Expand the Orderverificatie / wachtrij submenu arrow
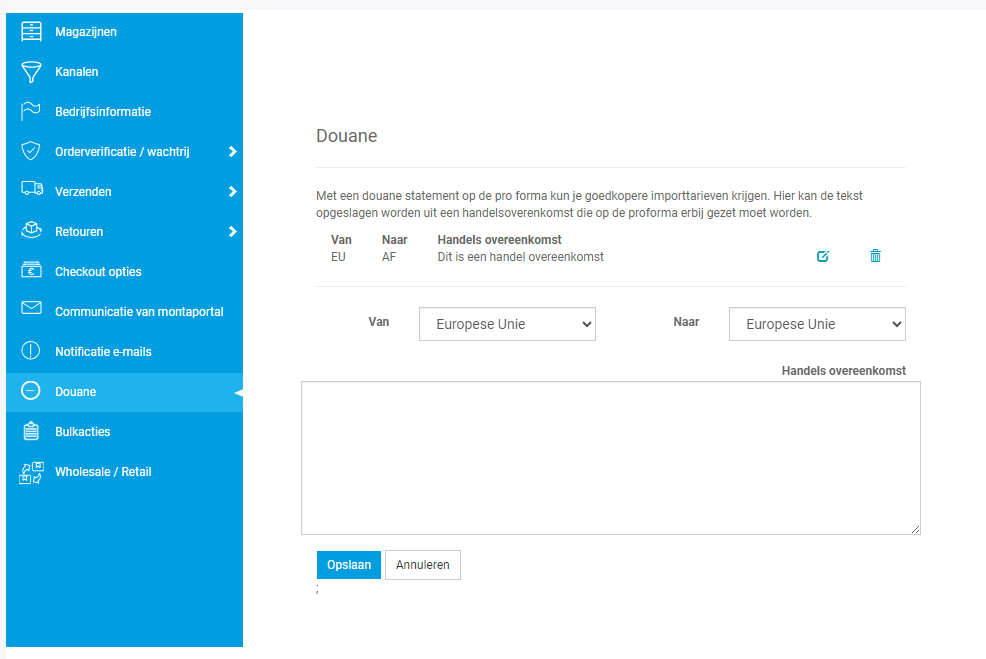The width and height of the screenshot is (986, 659). (x=232, y=152)
